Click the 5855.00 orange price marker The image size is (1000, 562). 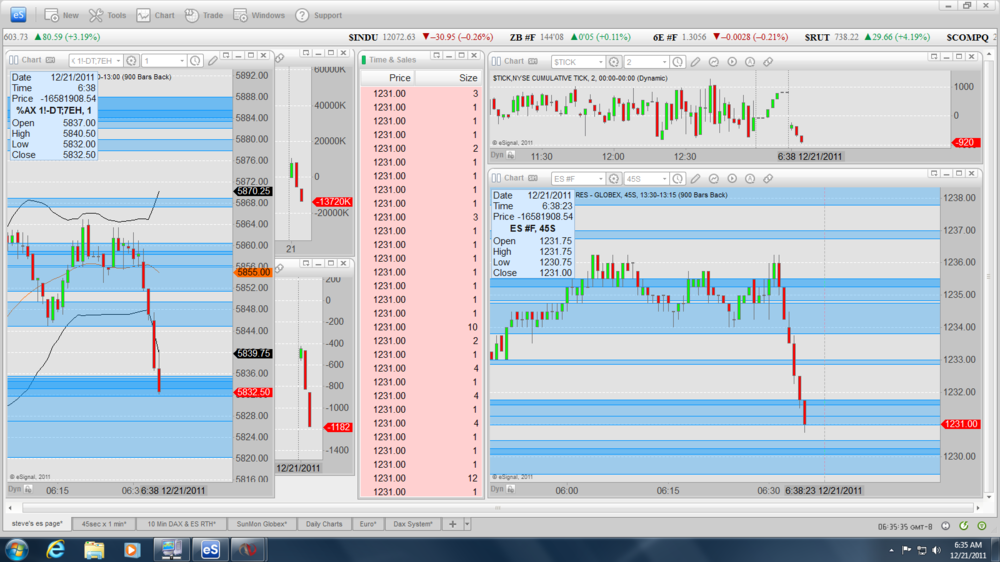coord(253,272)
